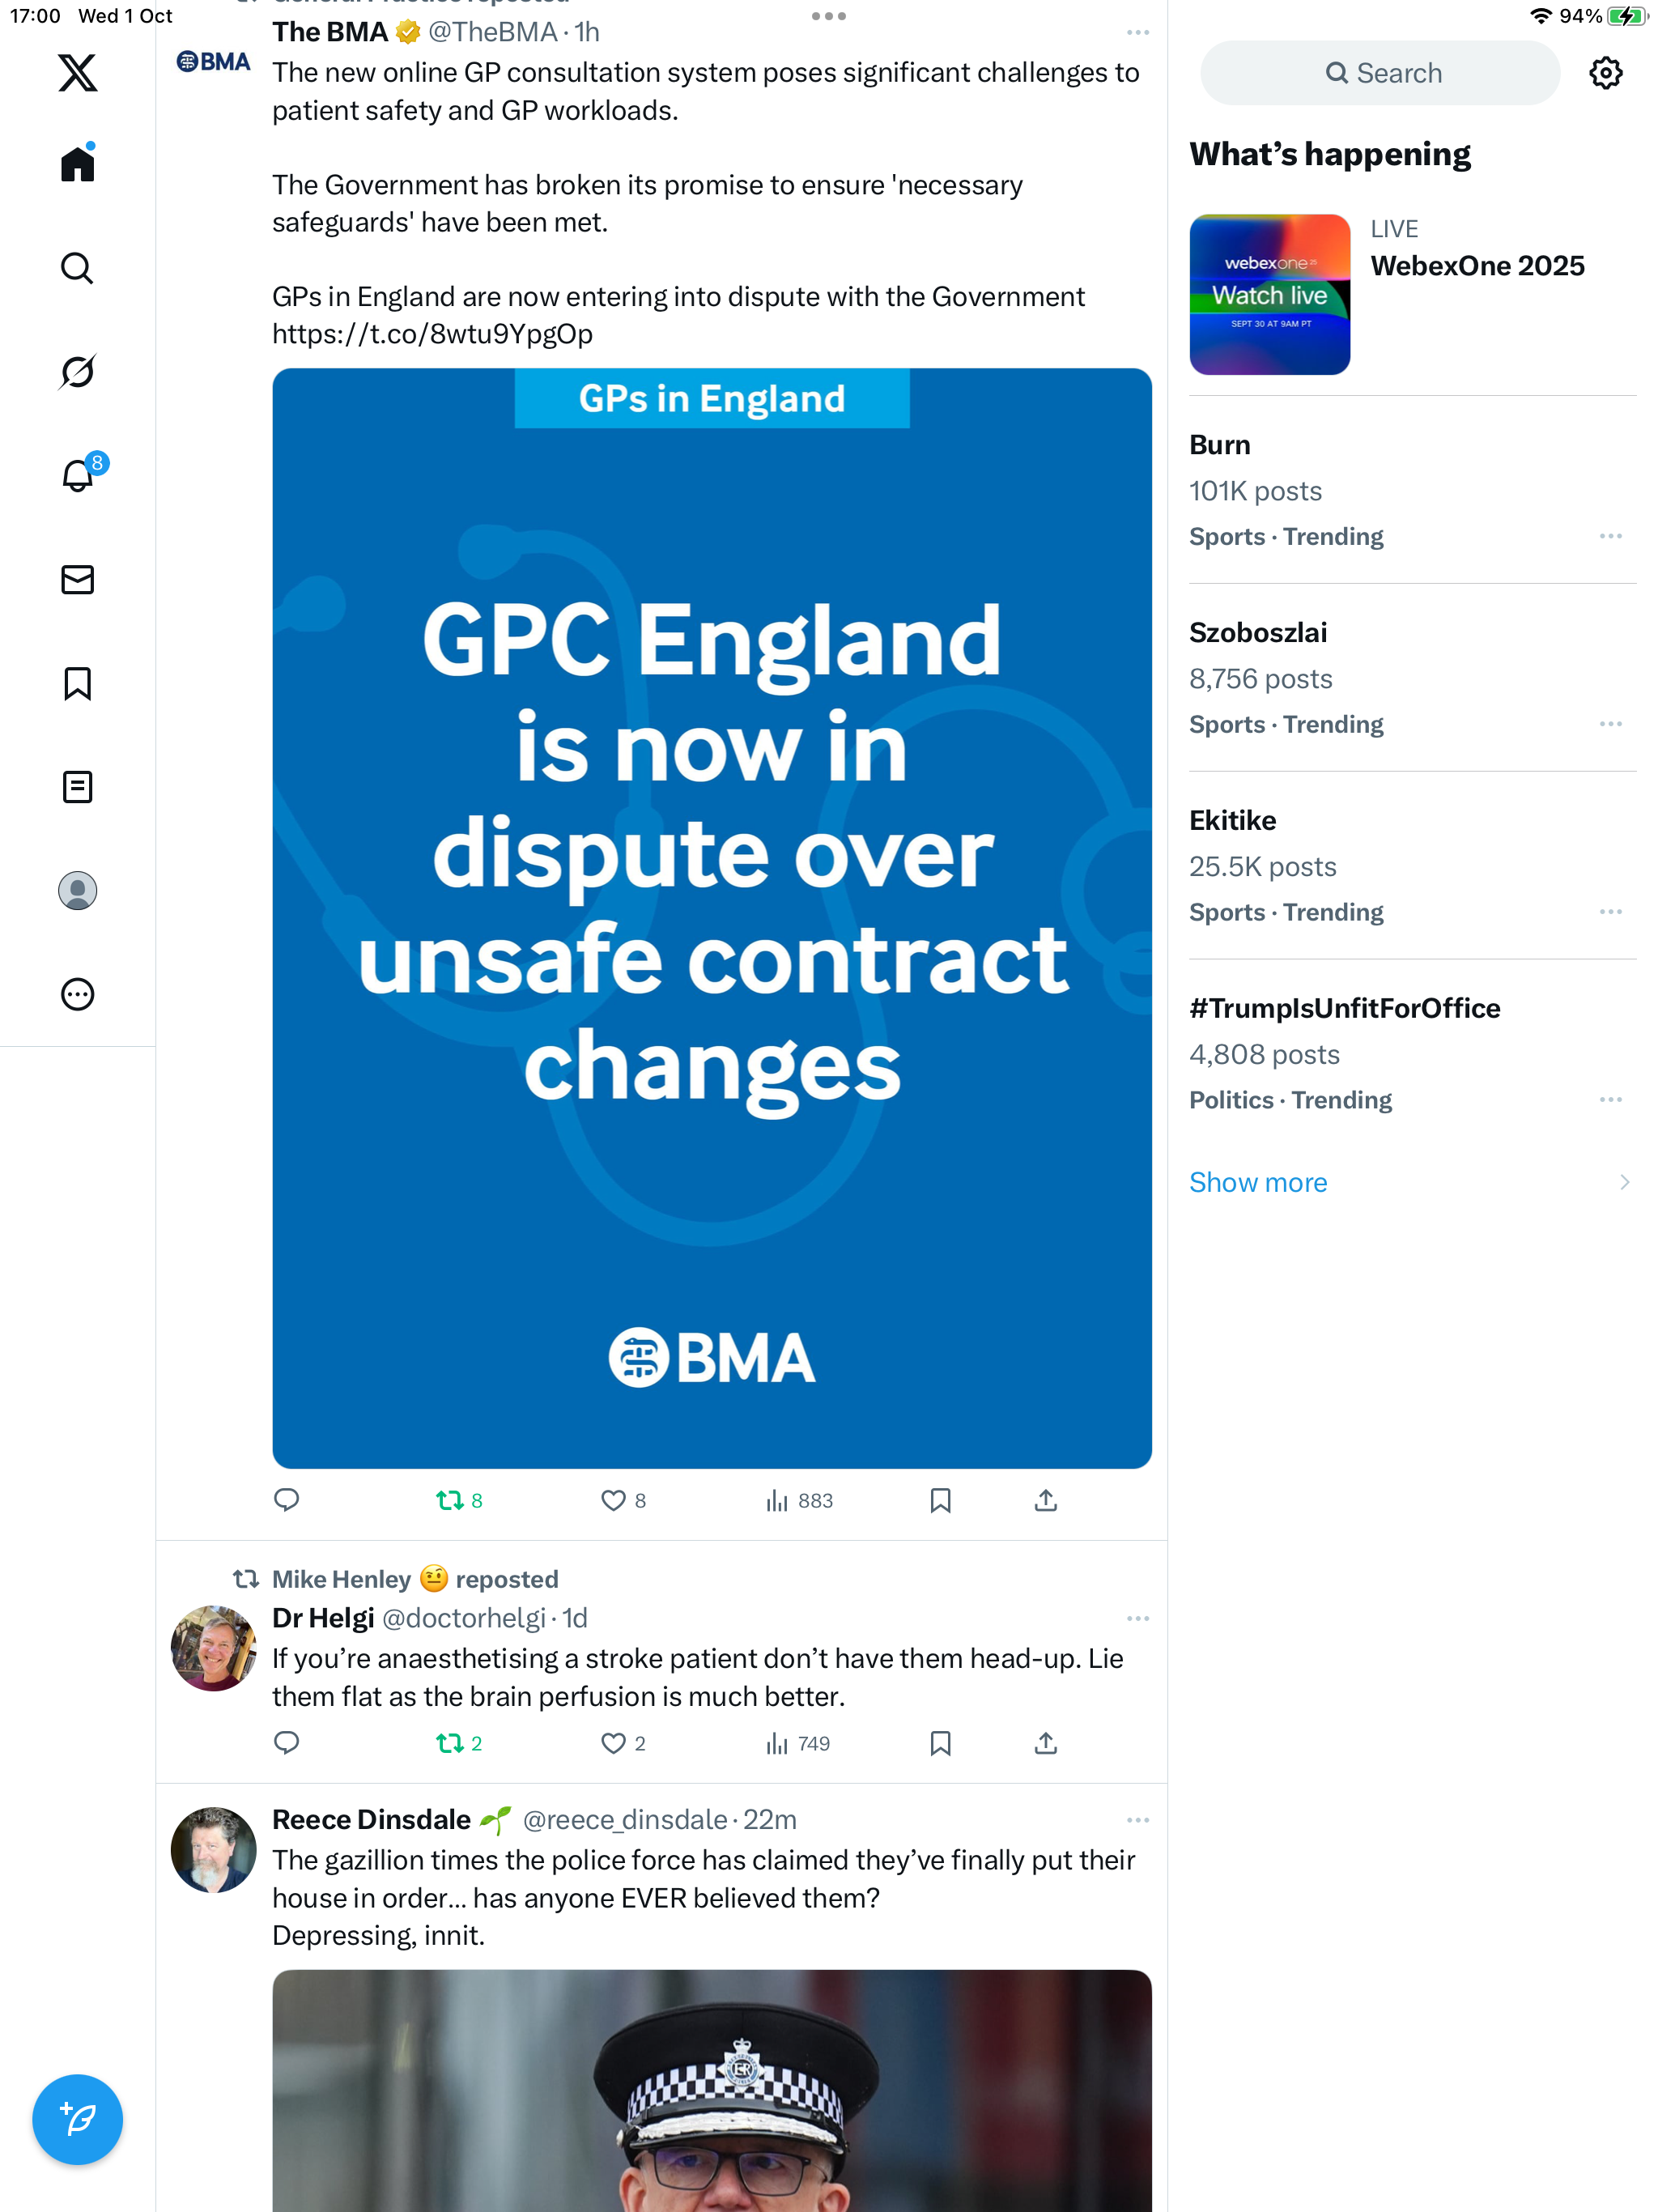This screenshot has height=2212, width=1658.
Task: Open the #TrumpIsUnfitForOffice trend
Action: (x=1344, y=1008)
